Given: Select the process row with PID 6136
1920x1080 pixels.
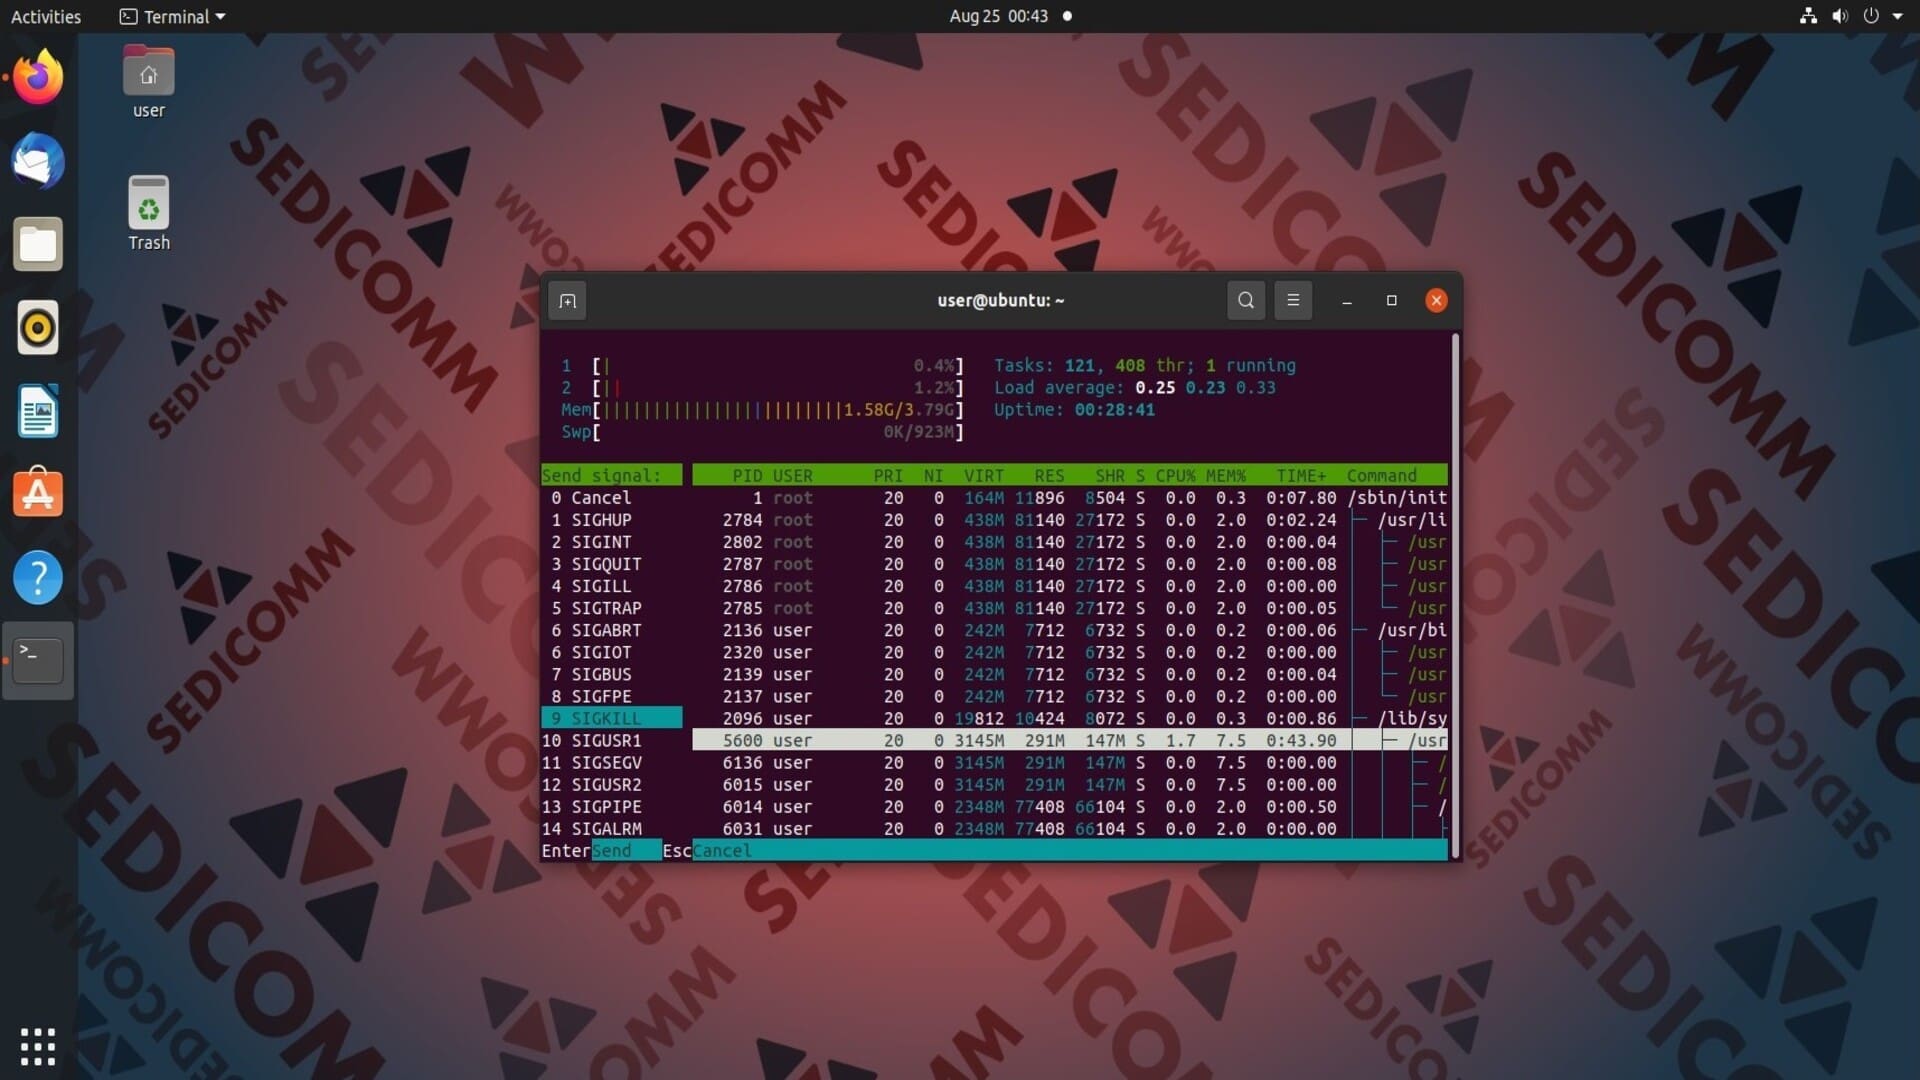Looking at the screenshot, I should pyautogui.click(x=1070, y=763).
